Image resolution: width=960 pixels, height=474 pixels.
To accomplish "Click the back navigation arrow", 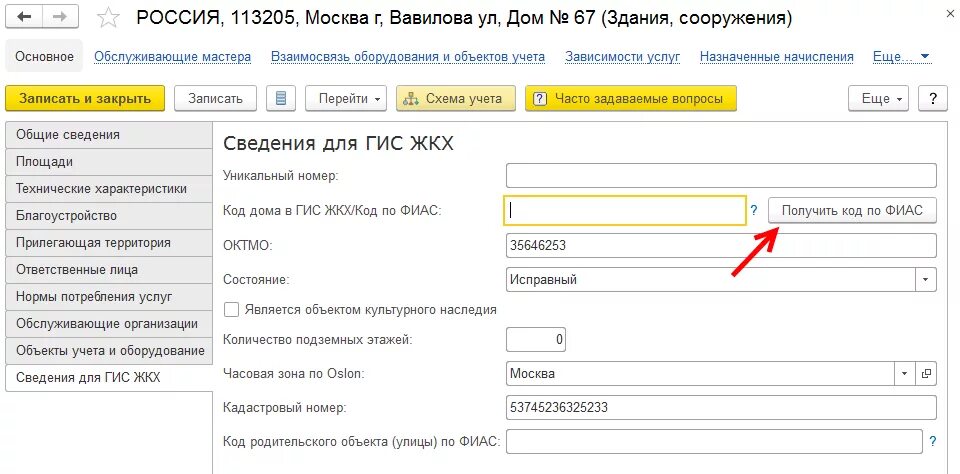I will click(x=25, y=17).
